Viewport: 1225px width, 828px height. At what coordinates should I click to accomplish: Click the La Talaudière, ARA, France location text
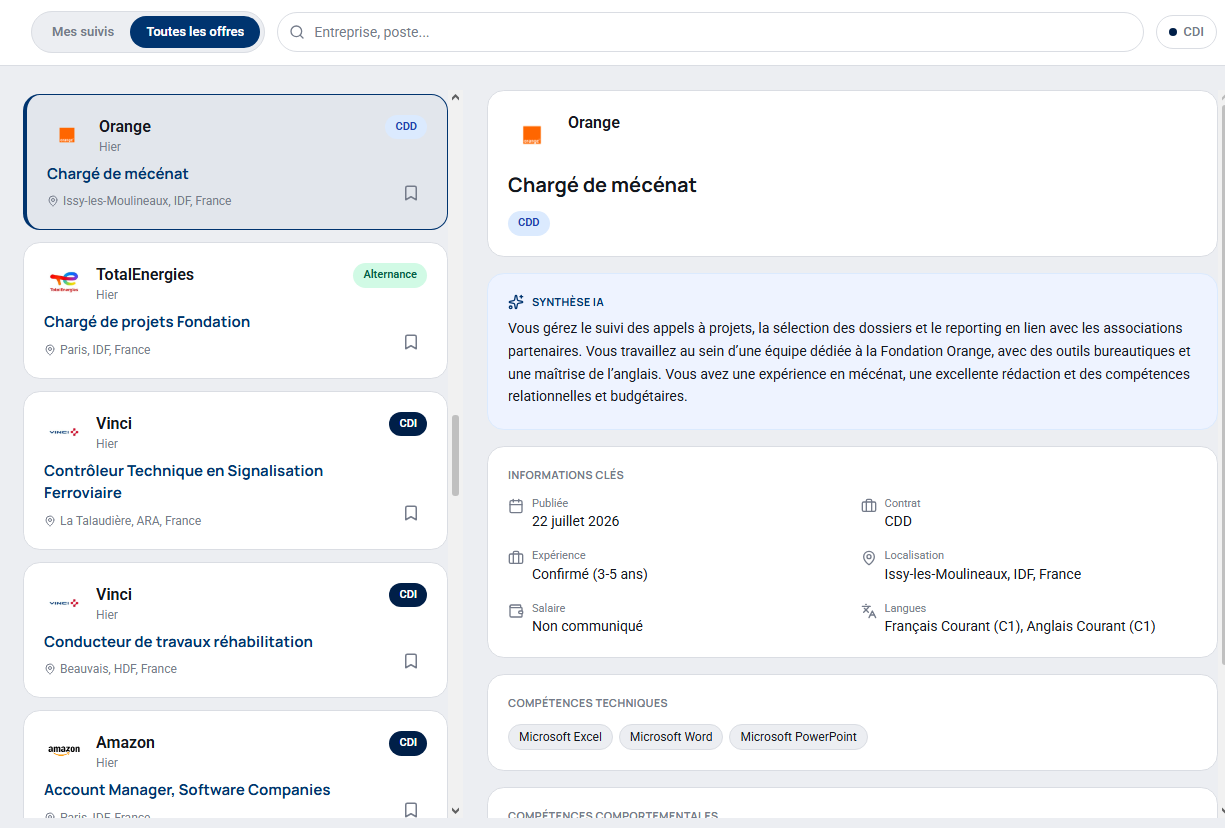131,521
